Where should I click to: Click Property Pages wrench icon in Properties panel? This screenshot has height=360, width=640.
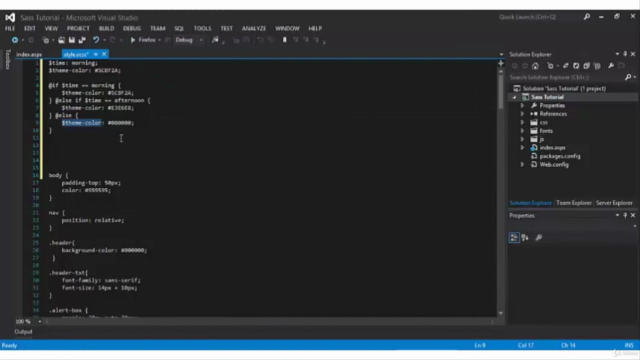pyautogui.click(x=539, y=238)
